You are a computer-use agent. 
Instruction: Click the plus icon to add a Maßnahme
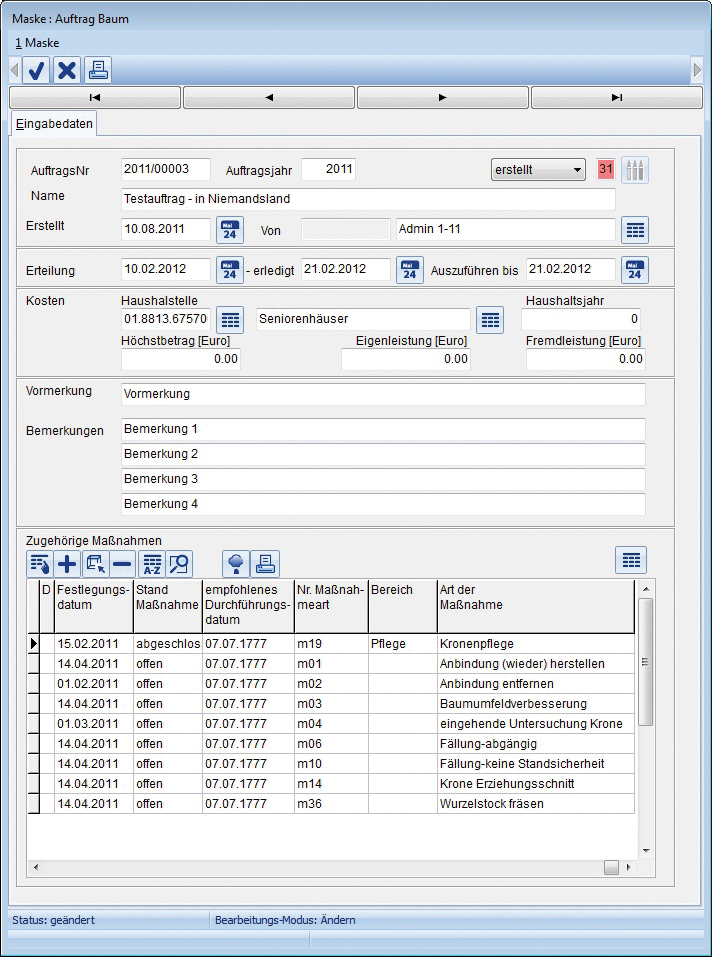67,564
